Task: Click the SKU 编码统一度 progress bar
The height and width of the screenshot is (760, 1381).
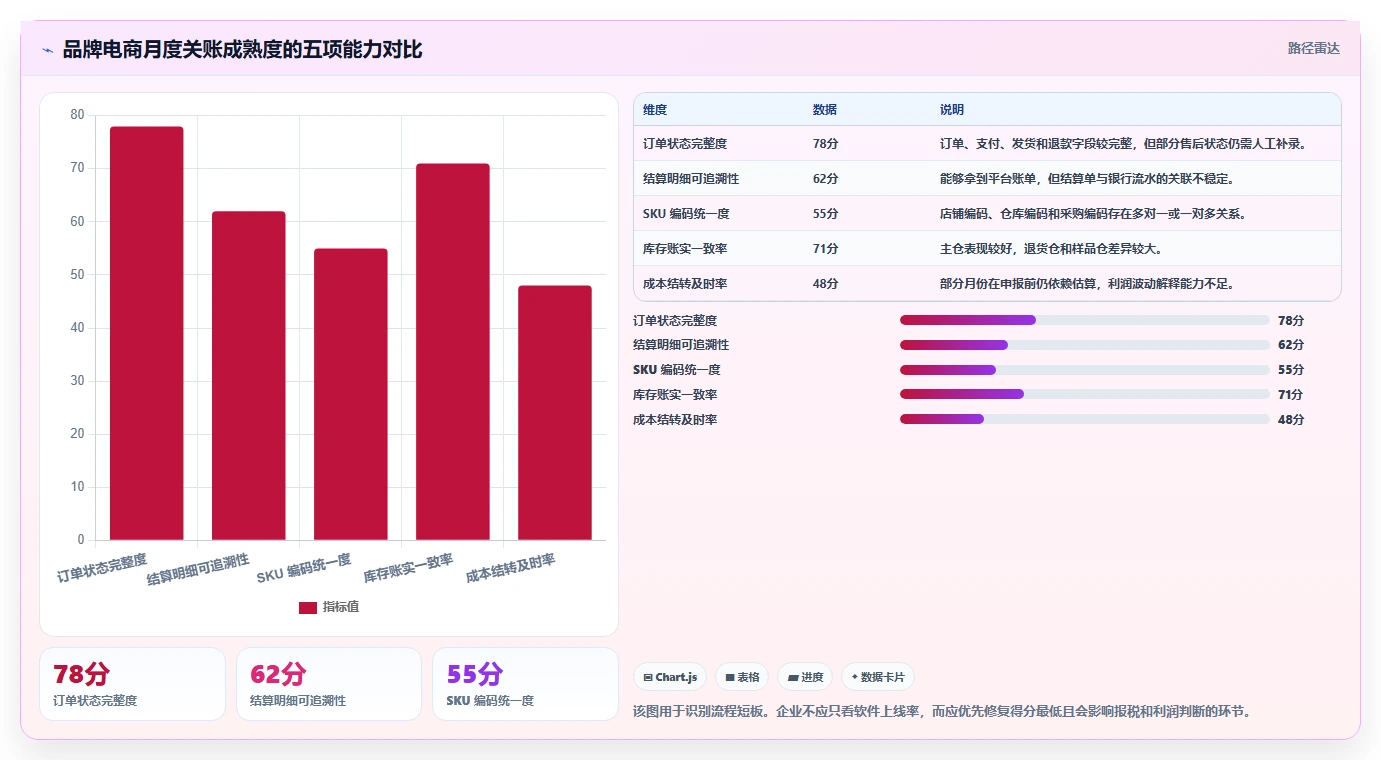Action: (x=1085, y=370)
